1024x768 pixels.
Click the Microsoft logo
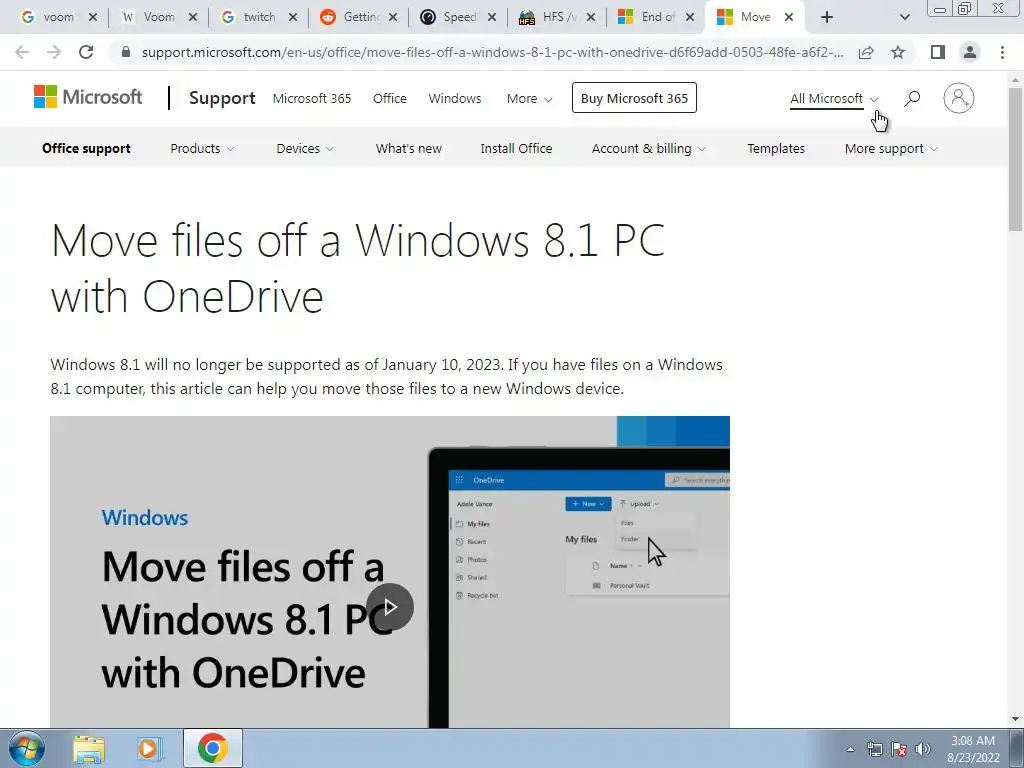click(x=88, y=97)
